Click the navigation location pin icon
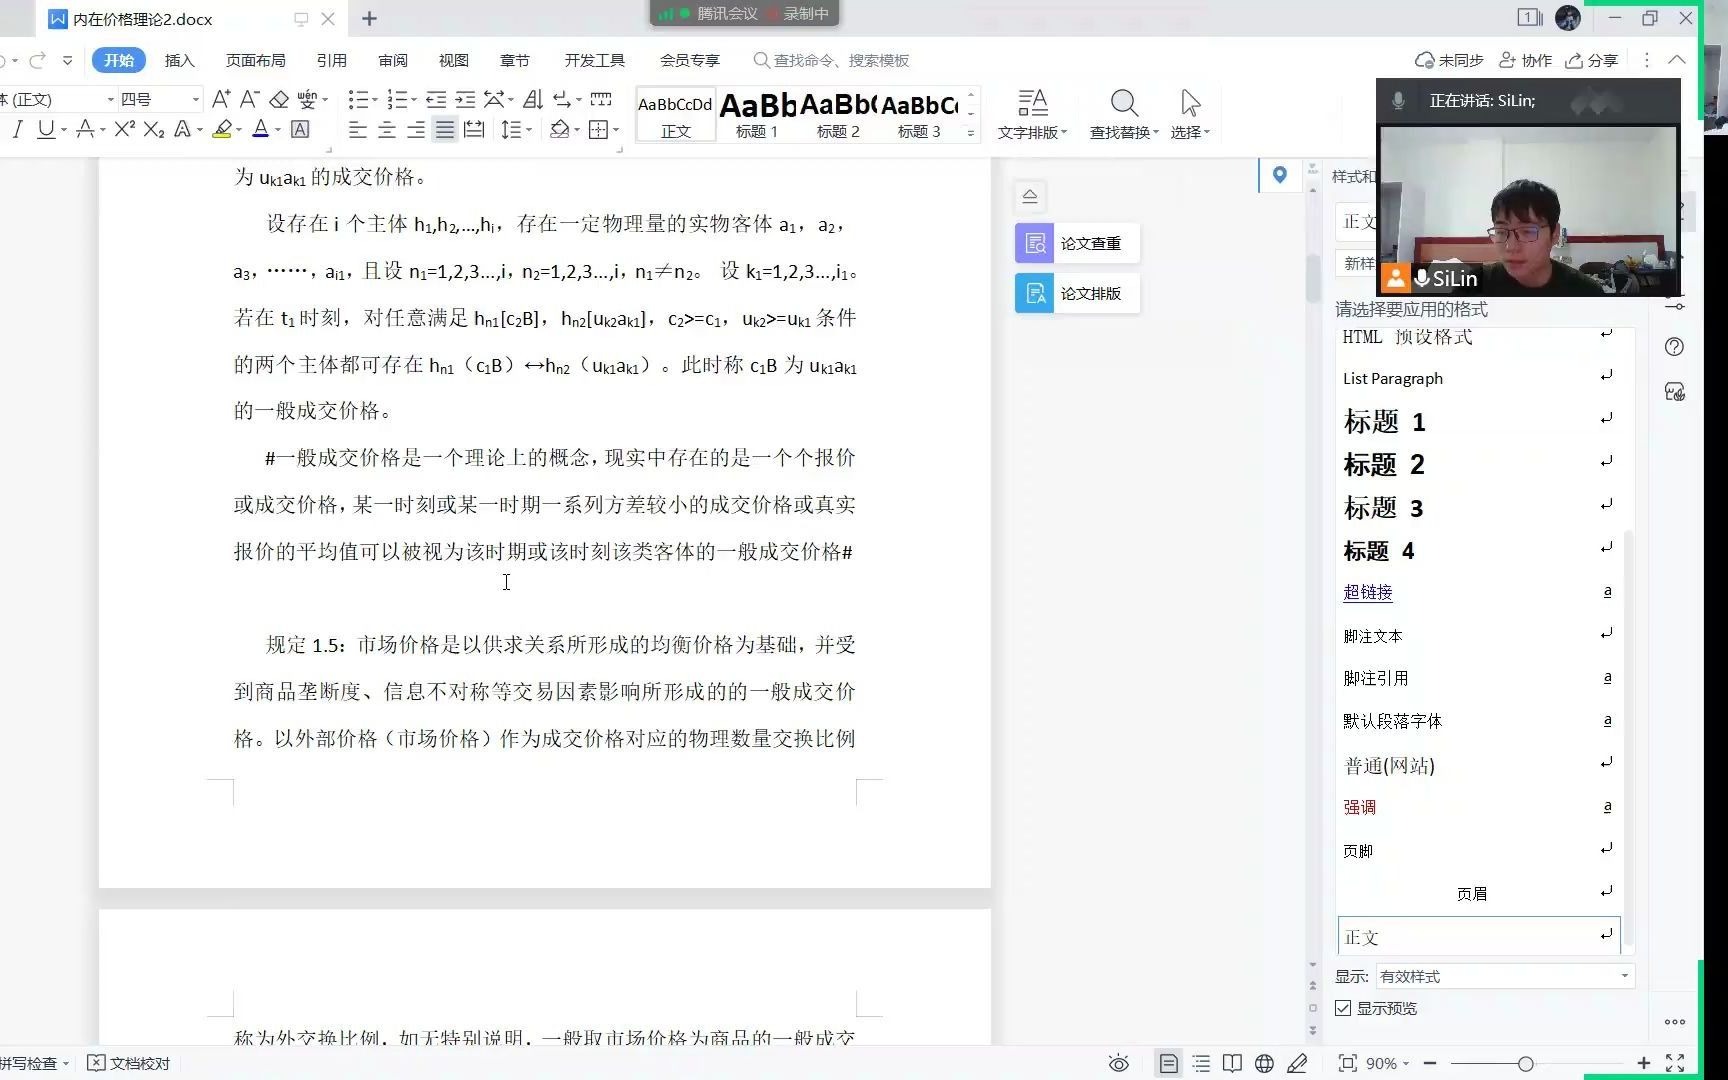Screen dimensions: 1728x1080 [x=1279, y=175]
